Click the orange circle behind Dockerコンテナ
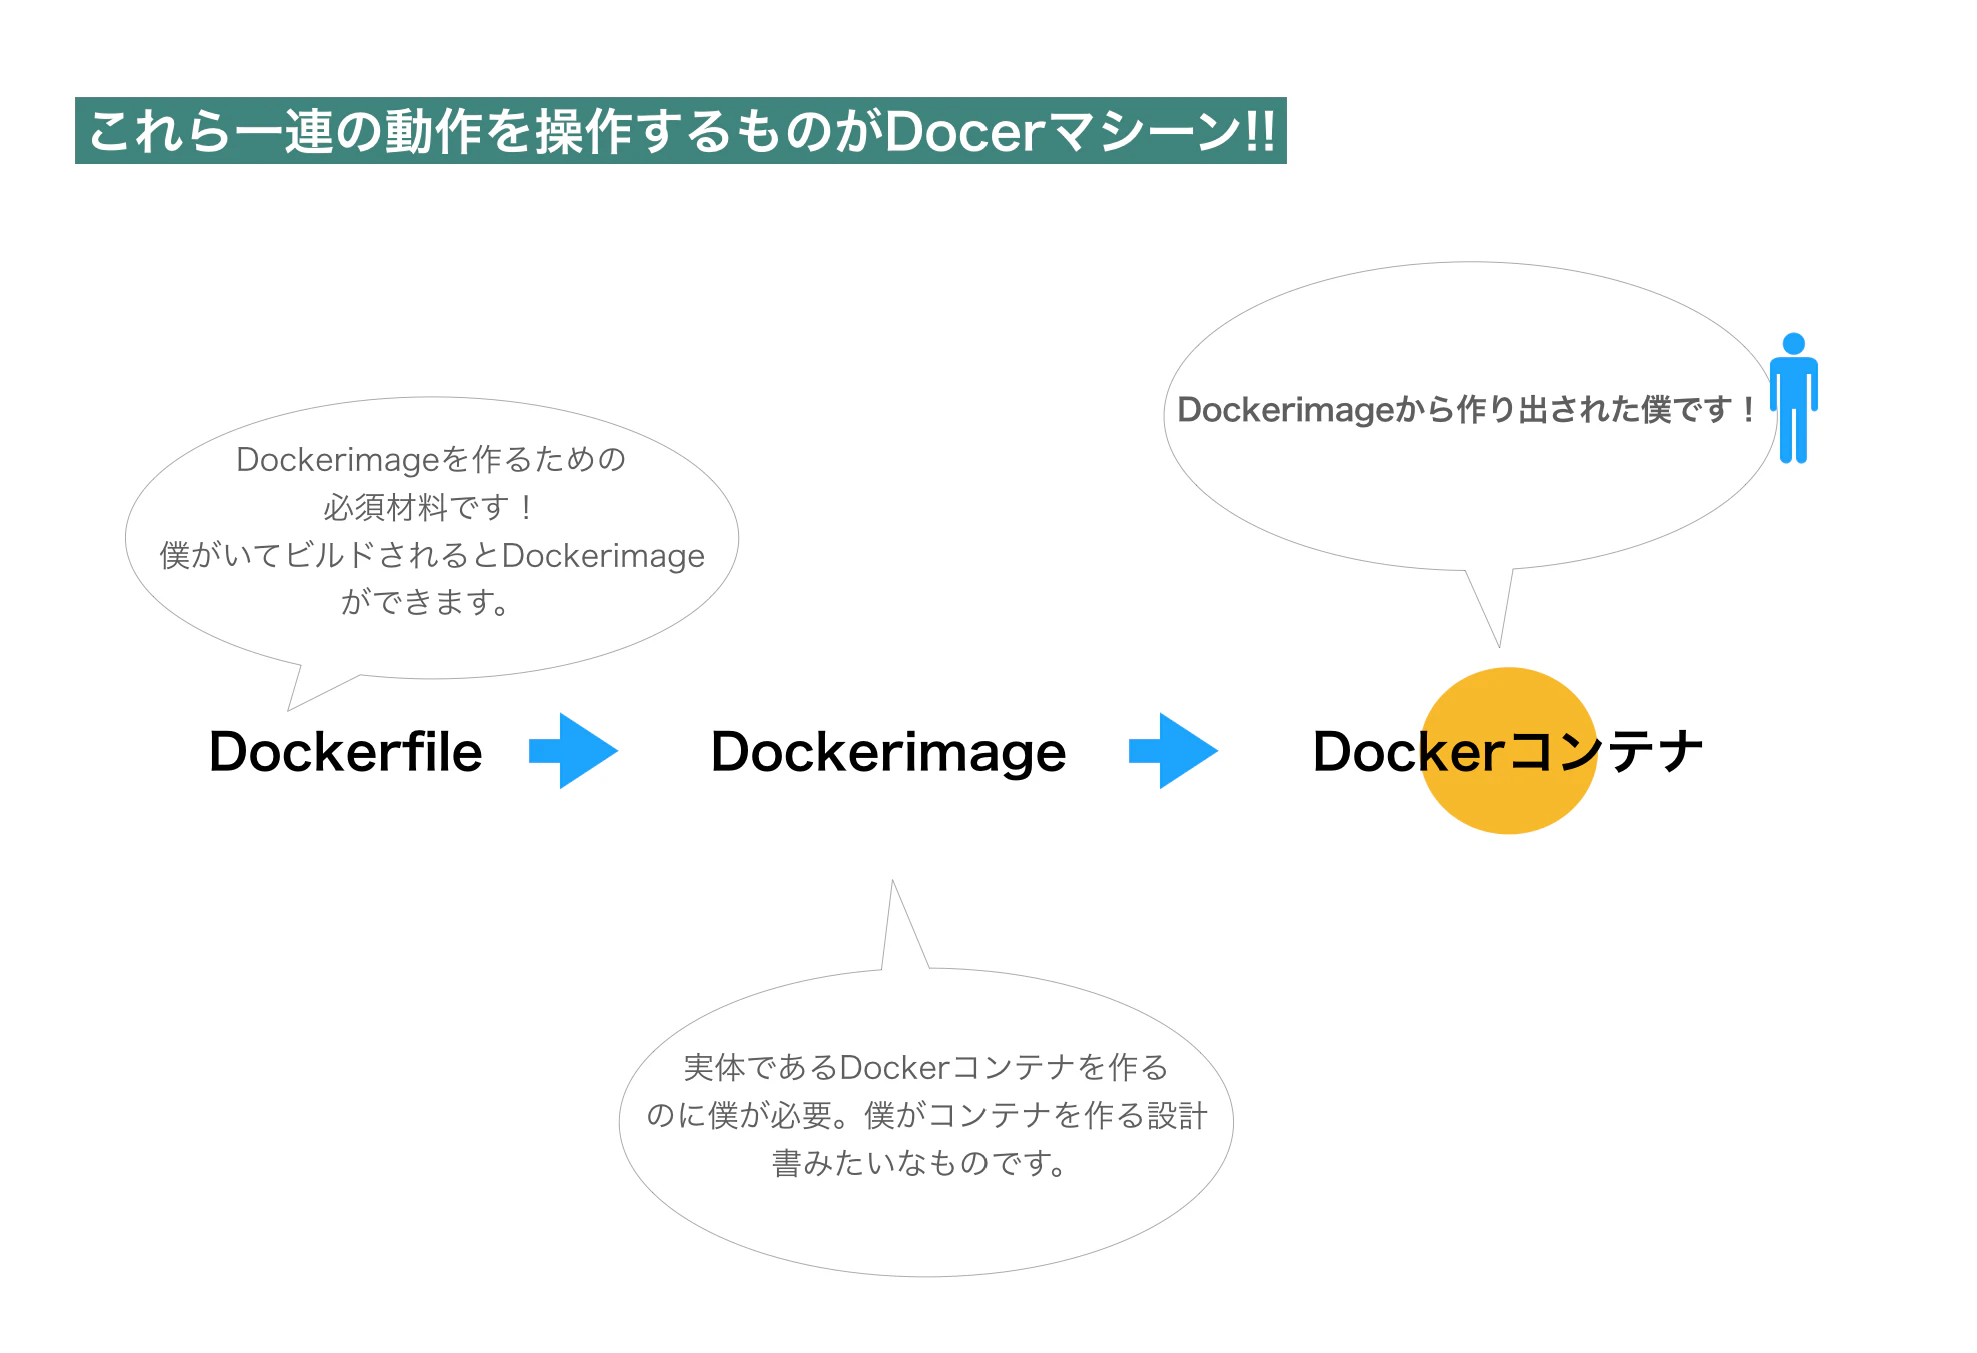1977x1353 pixels. coord(1508,751)
